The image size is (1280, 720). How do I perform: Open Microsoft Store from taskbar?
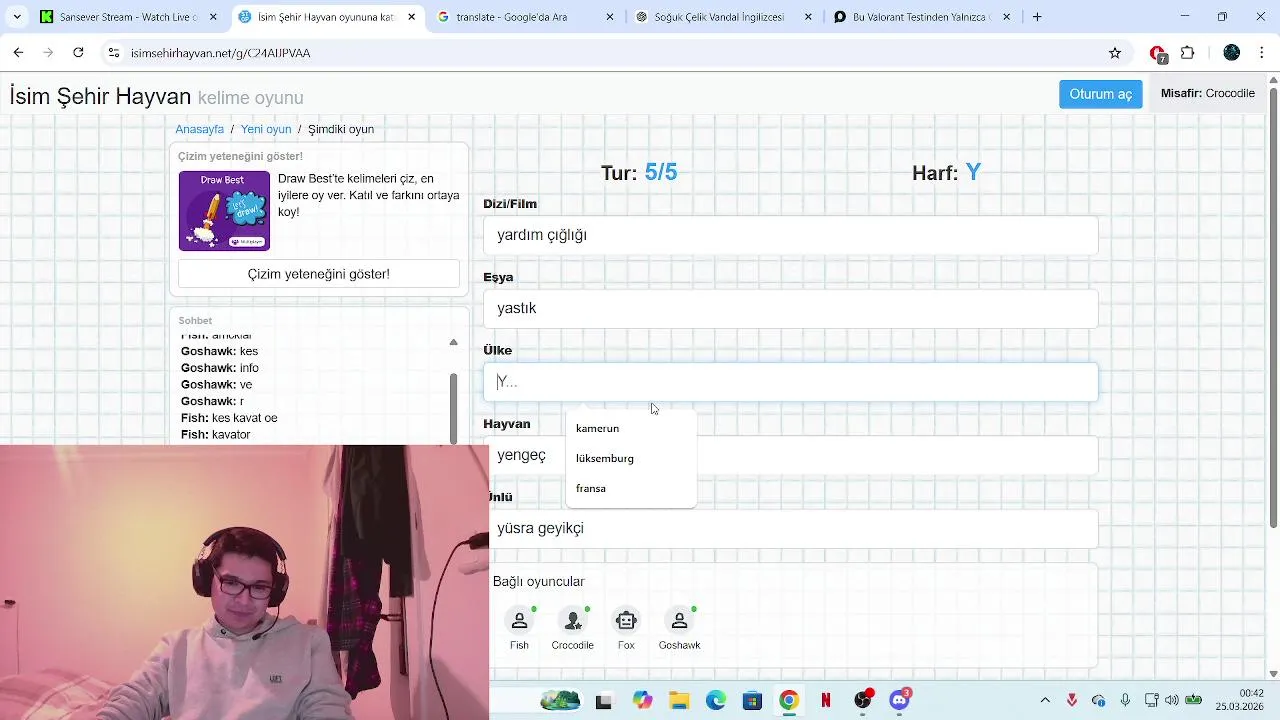click(752, 701)
